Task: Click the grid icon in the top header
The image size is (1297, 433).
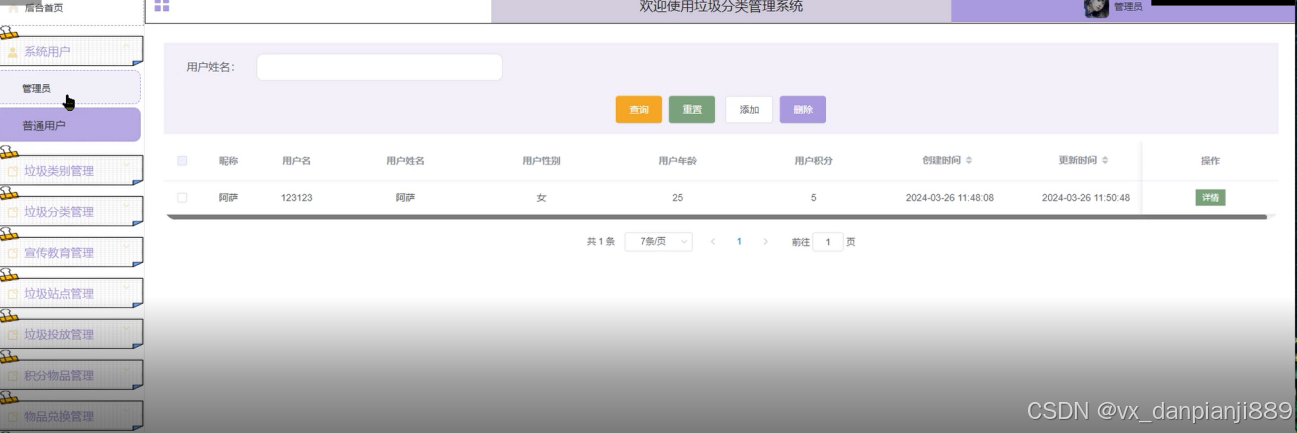Action: click(x=161, y=6)
